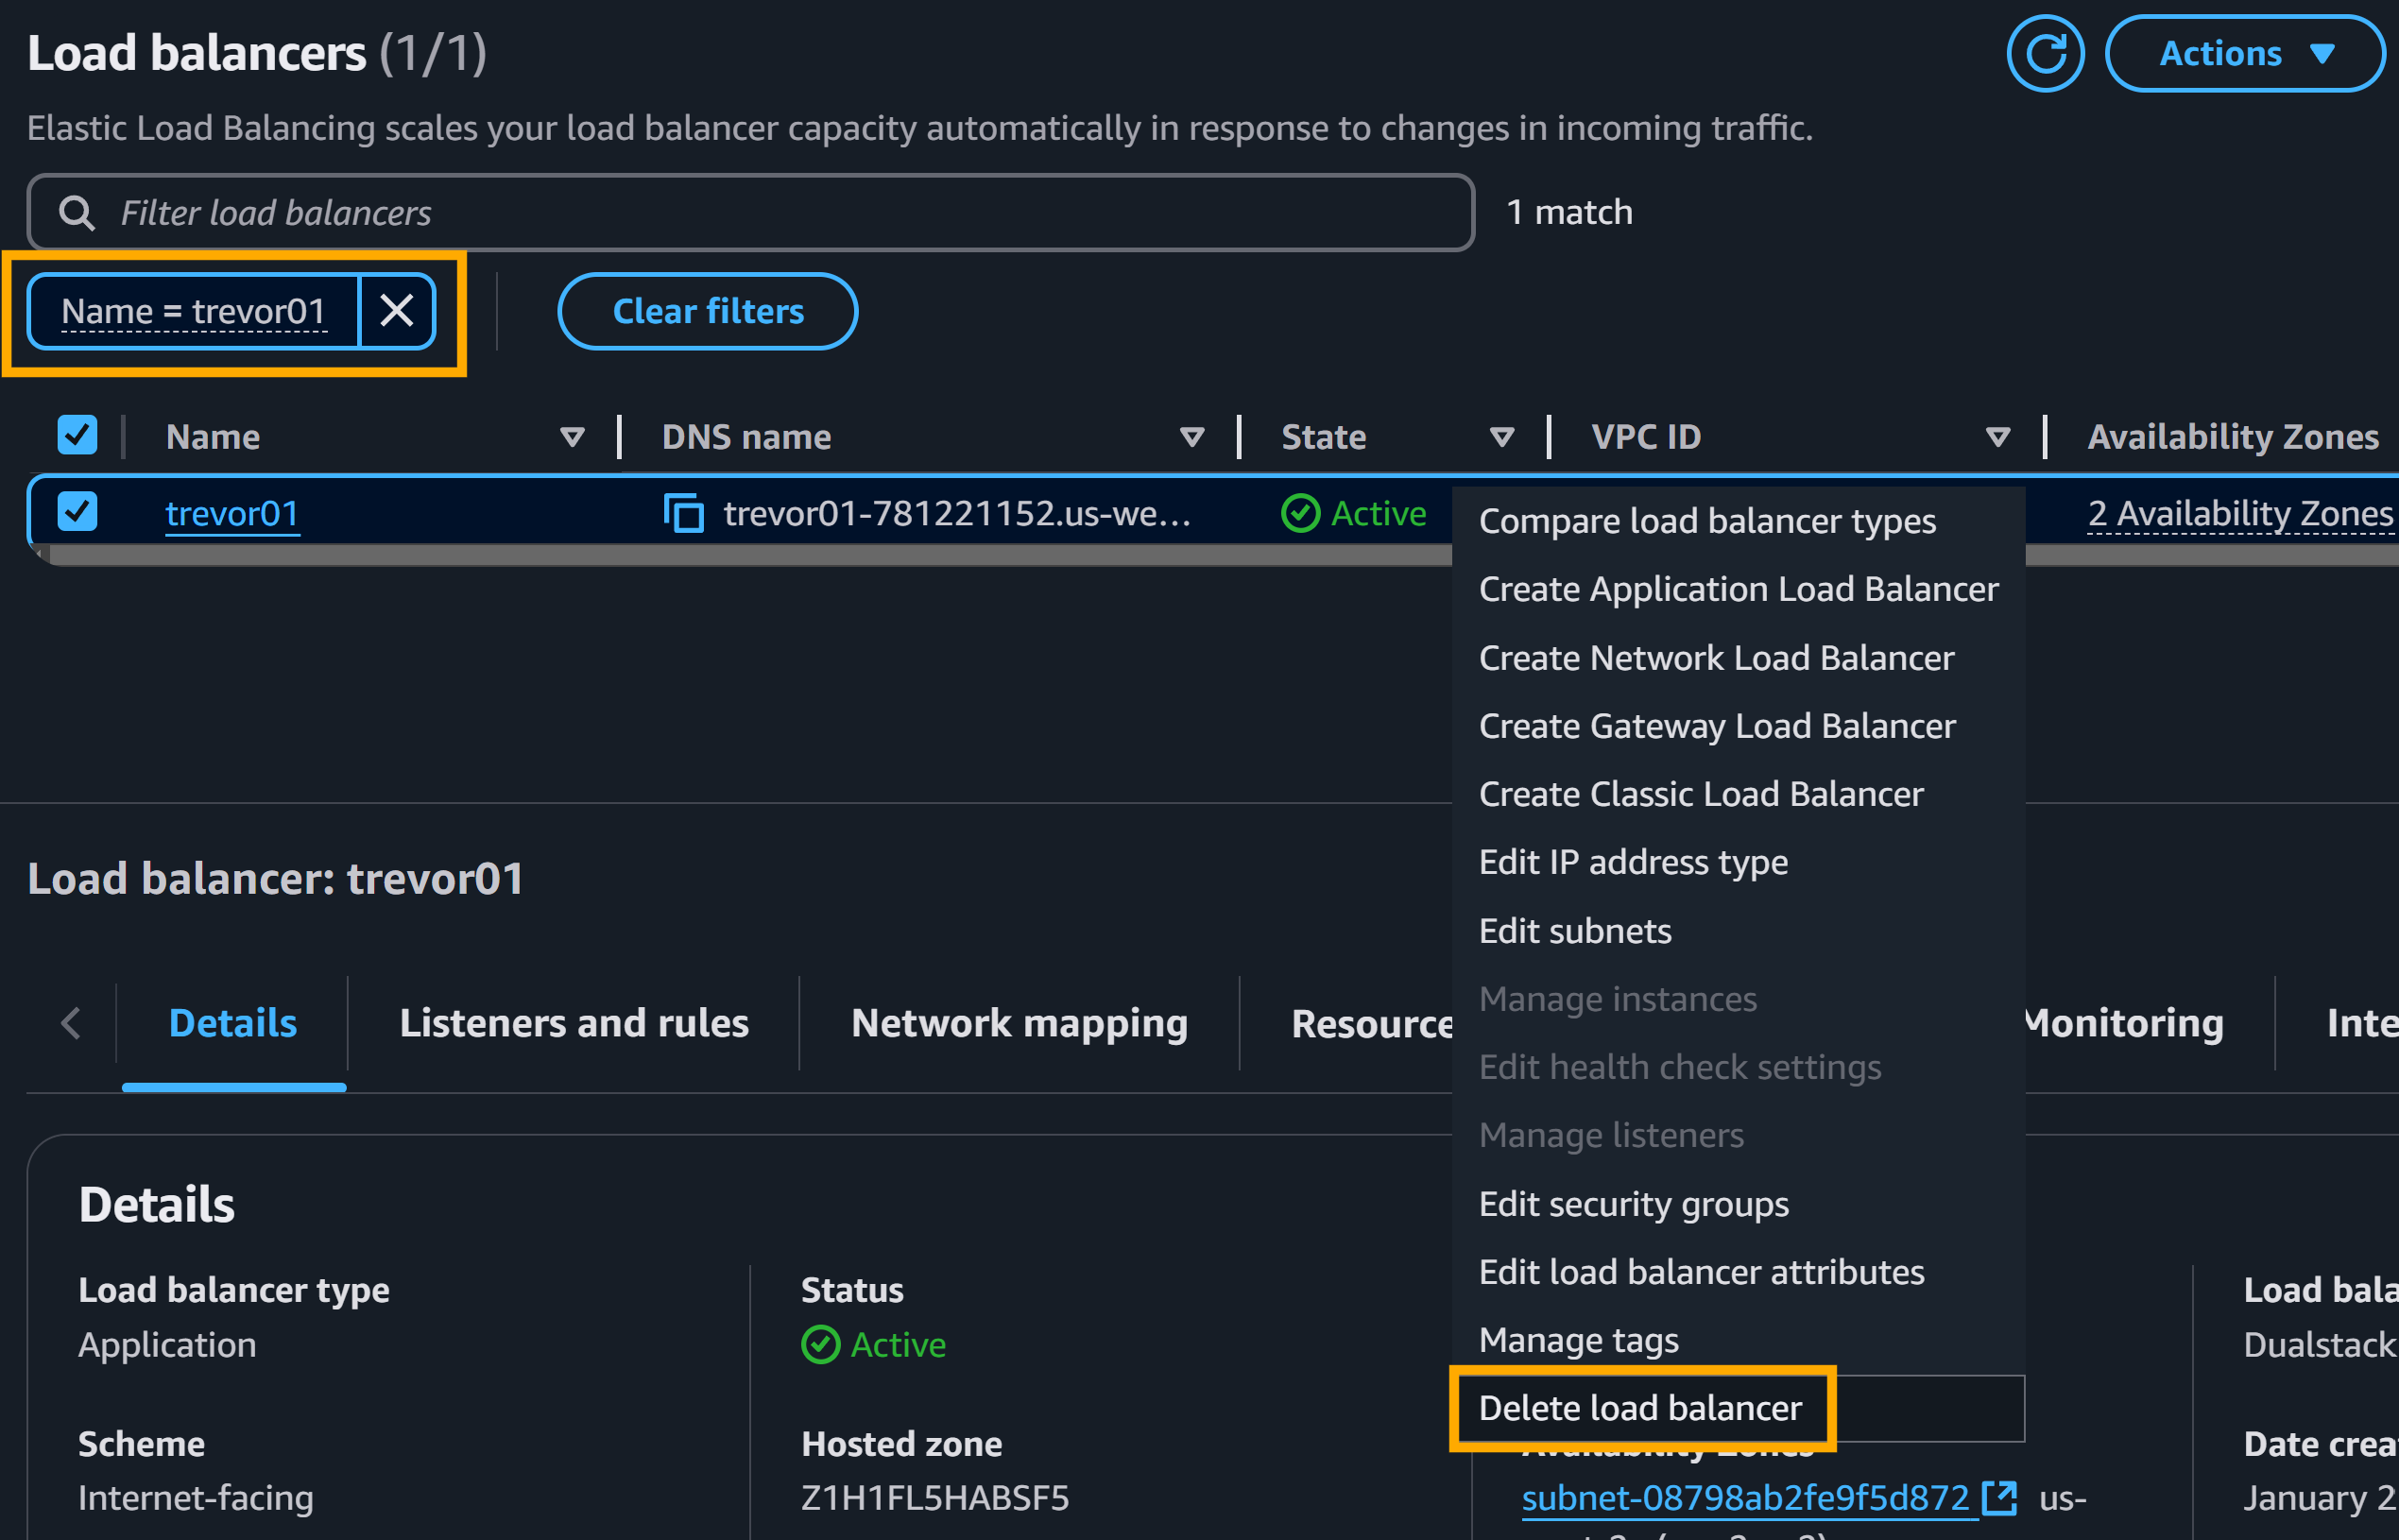Copy the trevor01 DNS name
The image size is (2399, 1540).
[684, 513]
